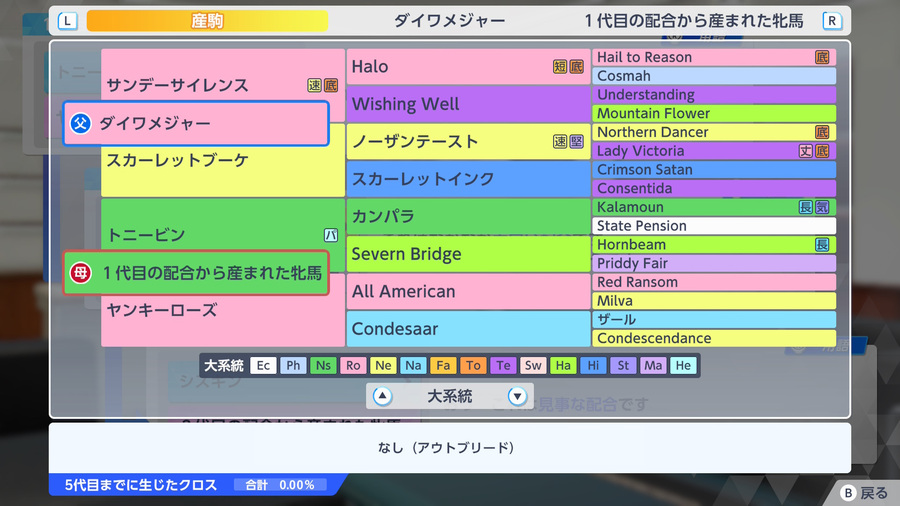The width and height of the screenshot is (900, 506).
Task: Click the Halo pedigree cell
Action: tap(468, 67)
